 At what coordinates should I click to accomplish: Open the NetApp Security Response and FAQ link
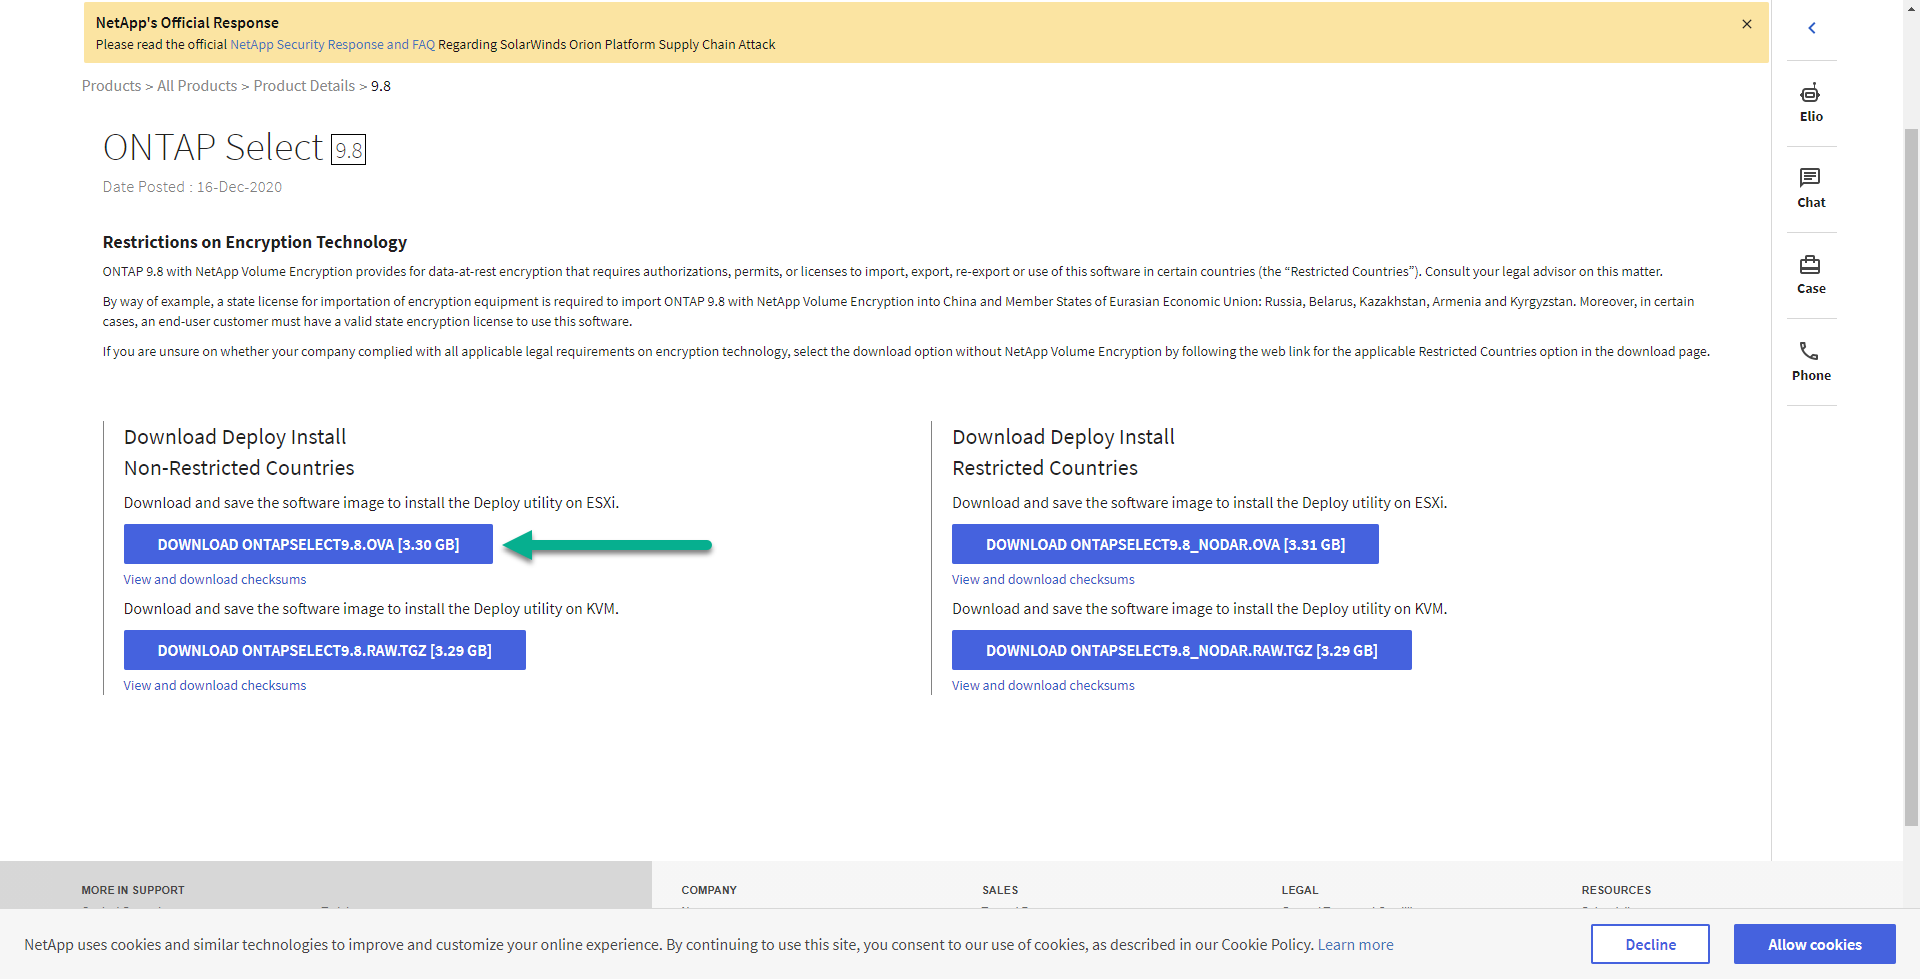tap(332, 45)
